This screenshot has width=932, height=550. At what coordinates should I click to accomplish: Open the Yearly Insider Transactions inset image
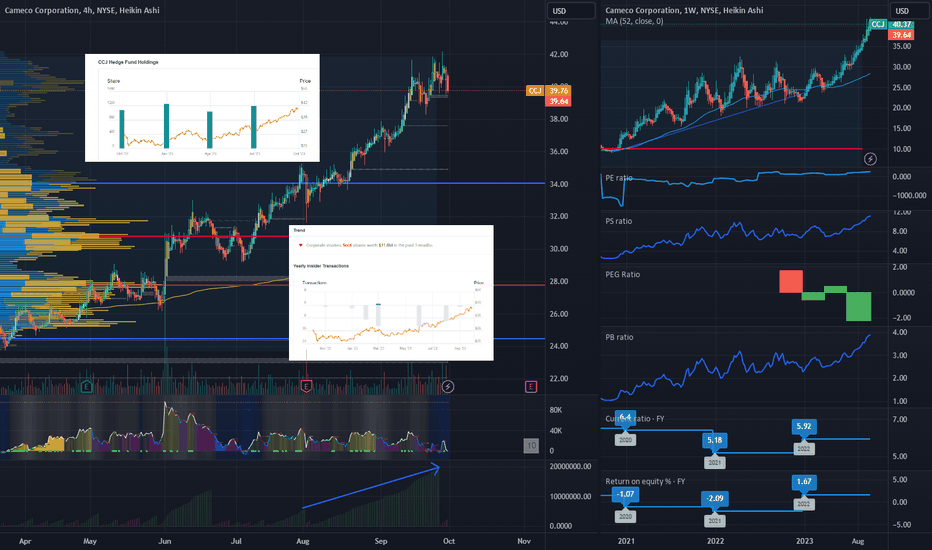click(391, 293)
